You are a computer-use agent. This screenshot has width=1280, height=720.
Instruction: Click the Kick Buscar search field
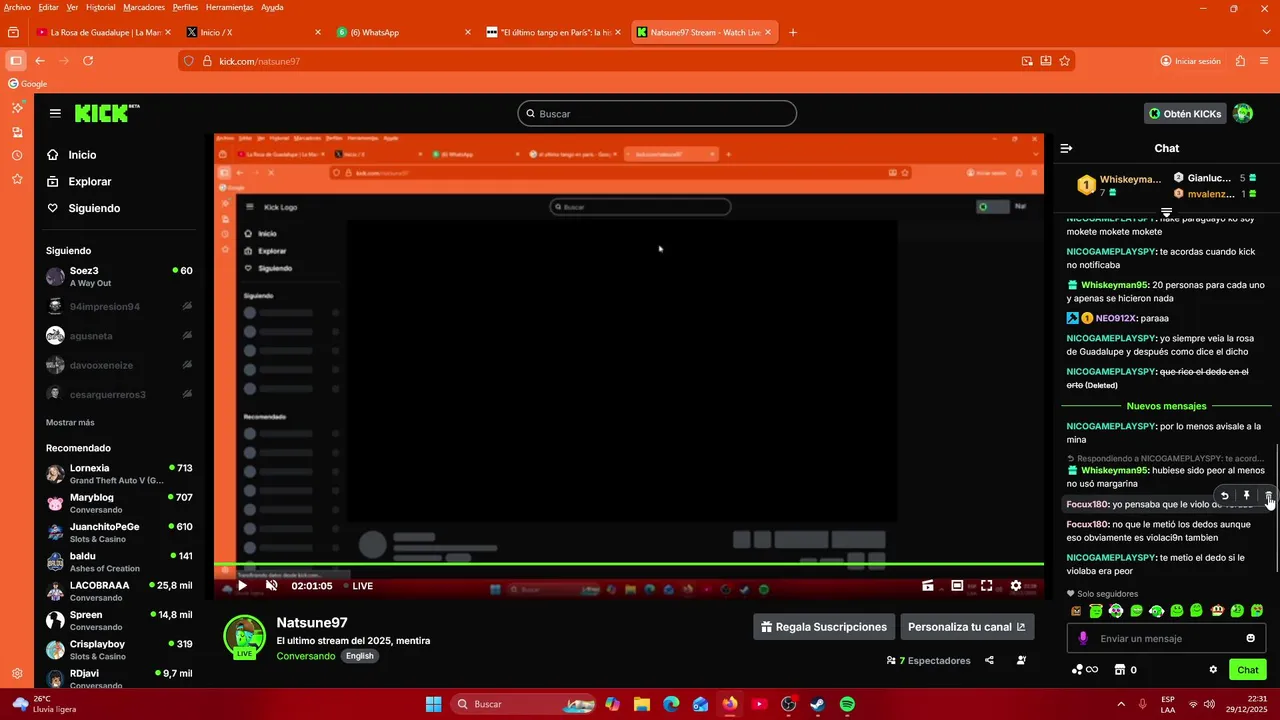657,114
